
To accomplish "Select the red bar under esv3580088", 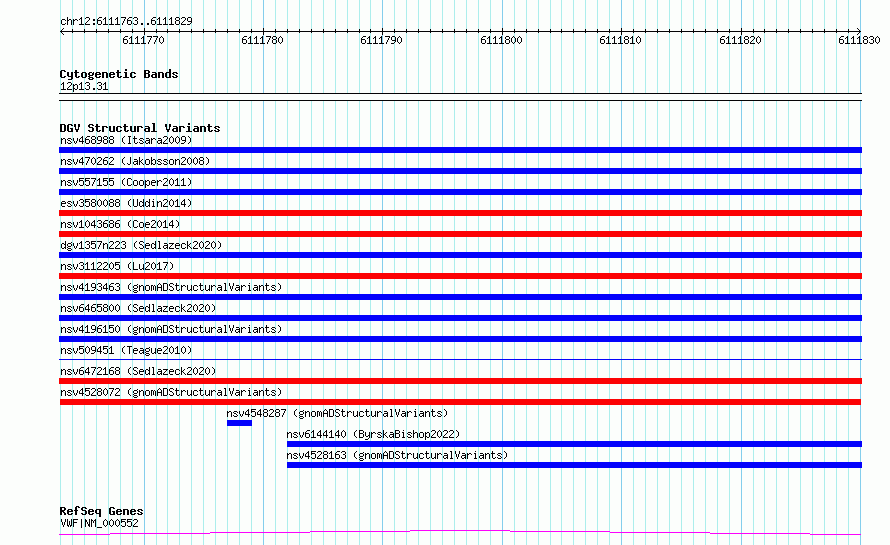I will [460, 213].
